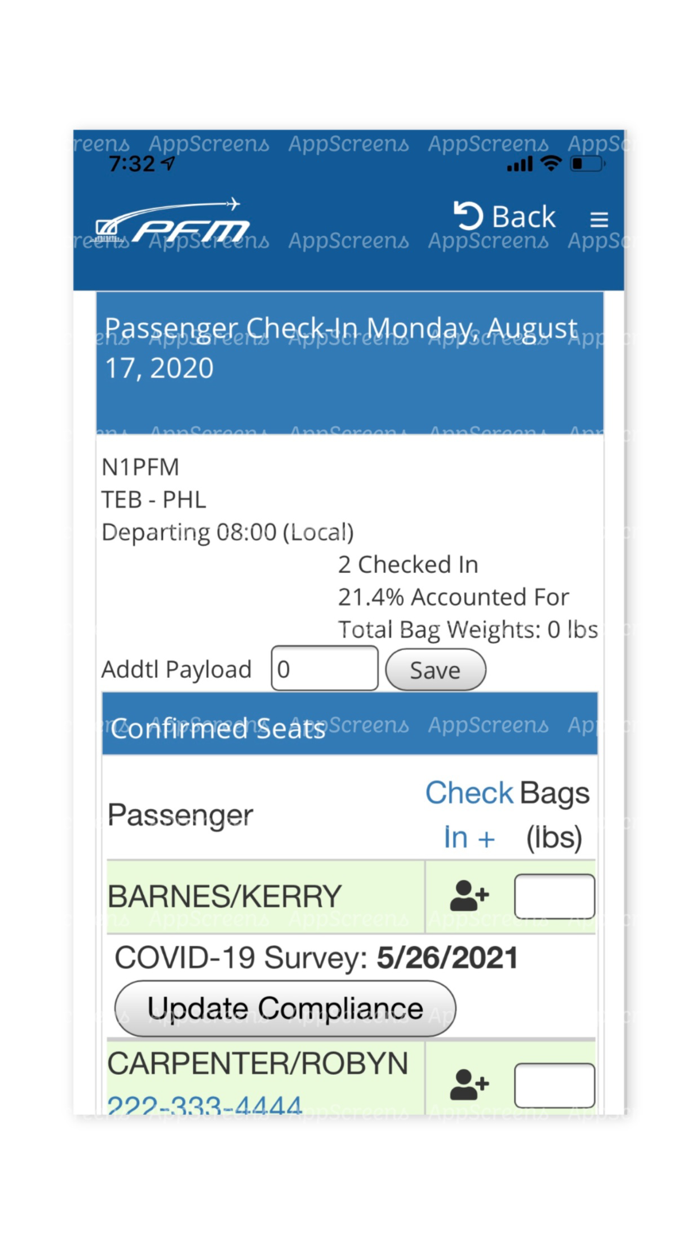Image resolution: width=700 pixels, height=1244 pixels.
Task: Select the Addtl Payload input field
Action: 324,668
